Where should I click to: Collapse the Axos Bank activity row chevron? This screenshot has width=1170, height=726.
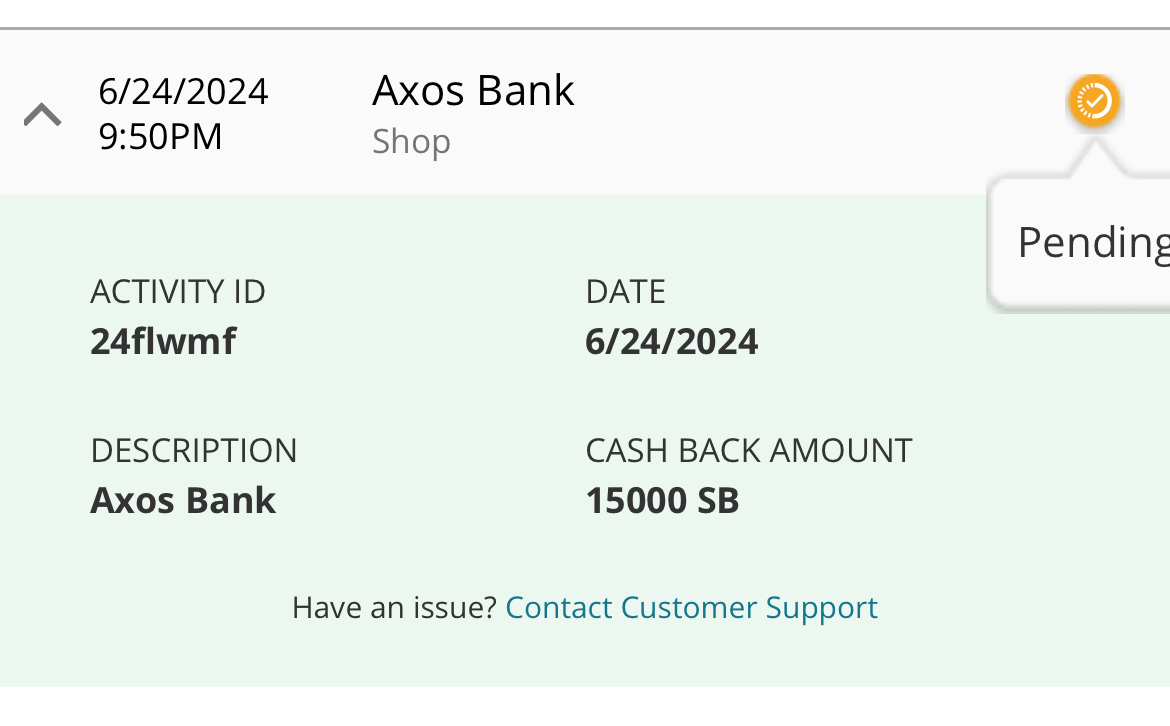pos(43,114)
